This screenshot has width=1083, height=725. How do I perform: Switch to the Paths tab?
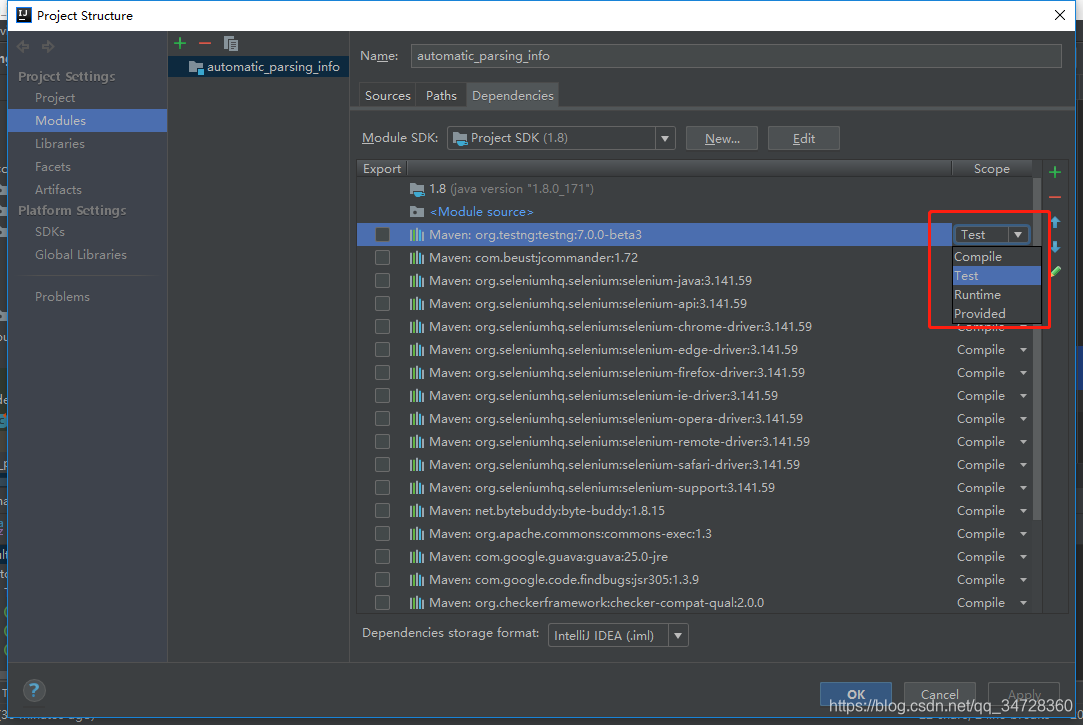pyautogui.click(x=441, y=95)
